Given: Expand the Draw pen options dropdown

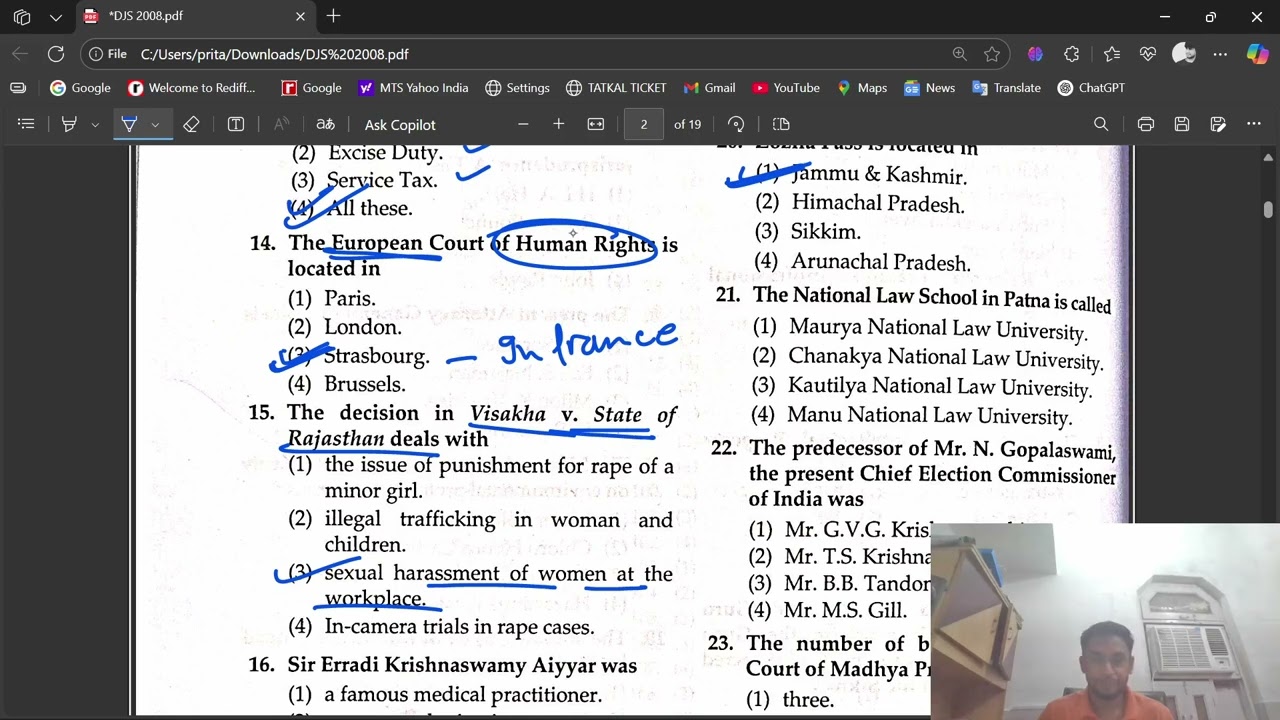Looking at the screenshot, I should (155, 124).
